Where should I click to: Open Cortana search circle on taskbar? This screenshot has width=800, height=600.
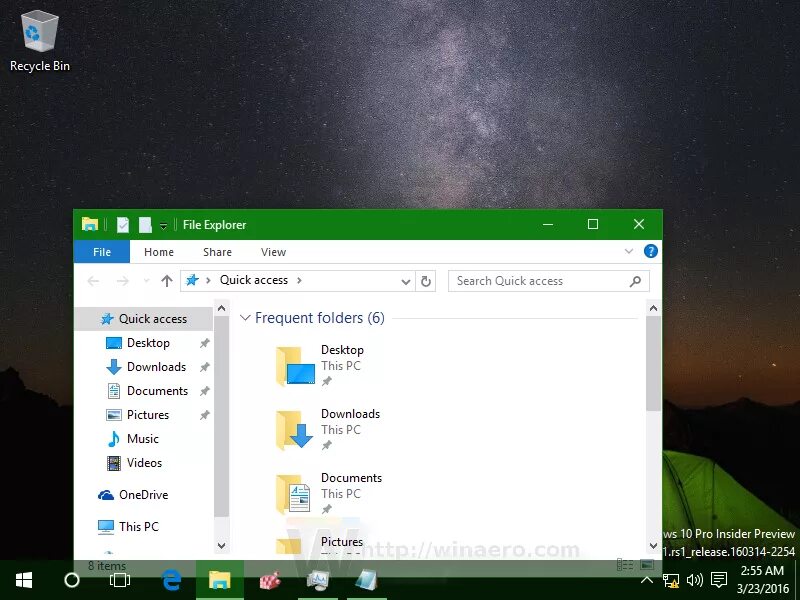click(72, 580)
